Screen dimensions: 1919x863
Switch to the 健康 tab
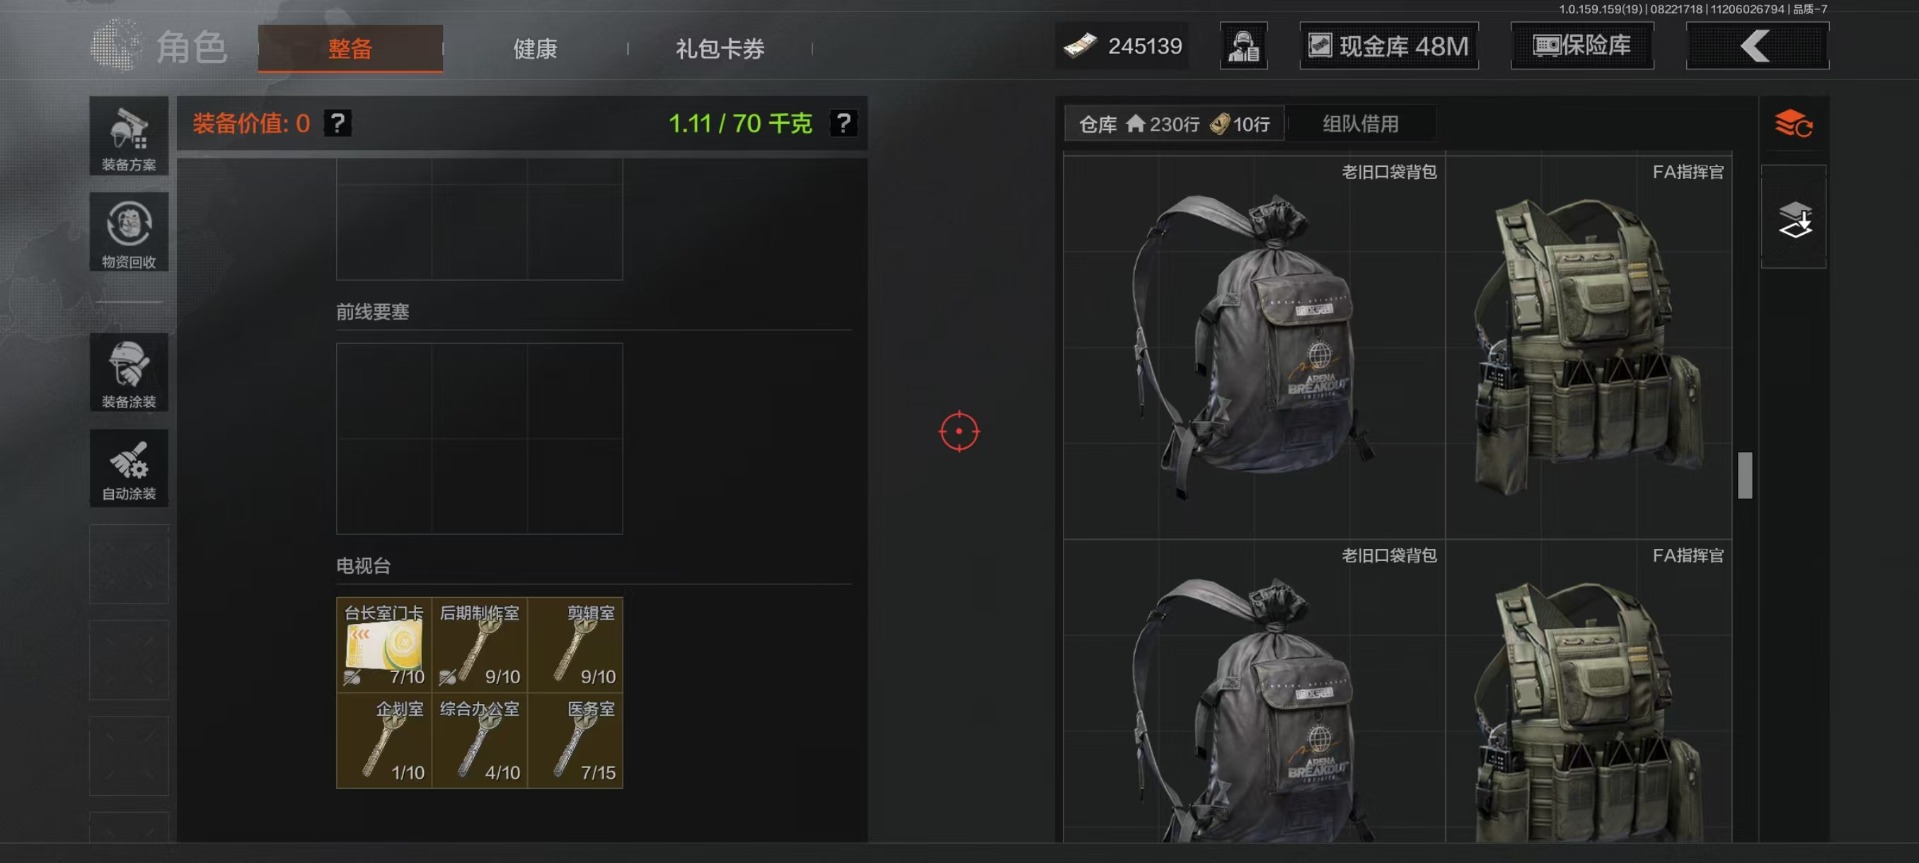click(535, 48)
